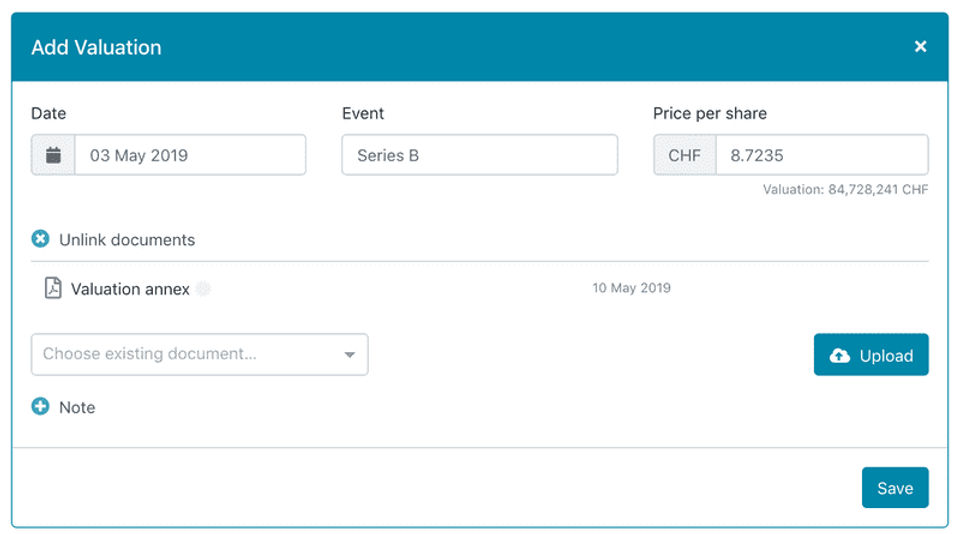The height and width of the screenshot is (534, 960).
Task: Click the Unlink documents text link
Action: (x=127, y=240)
